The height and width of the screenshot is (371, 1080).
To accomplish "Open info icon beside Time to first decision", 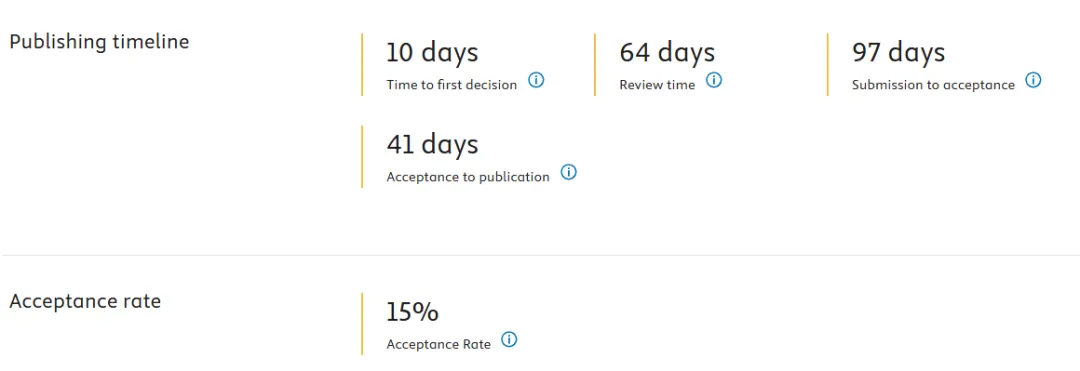I will (x=536, y=80).
